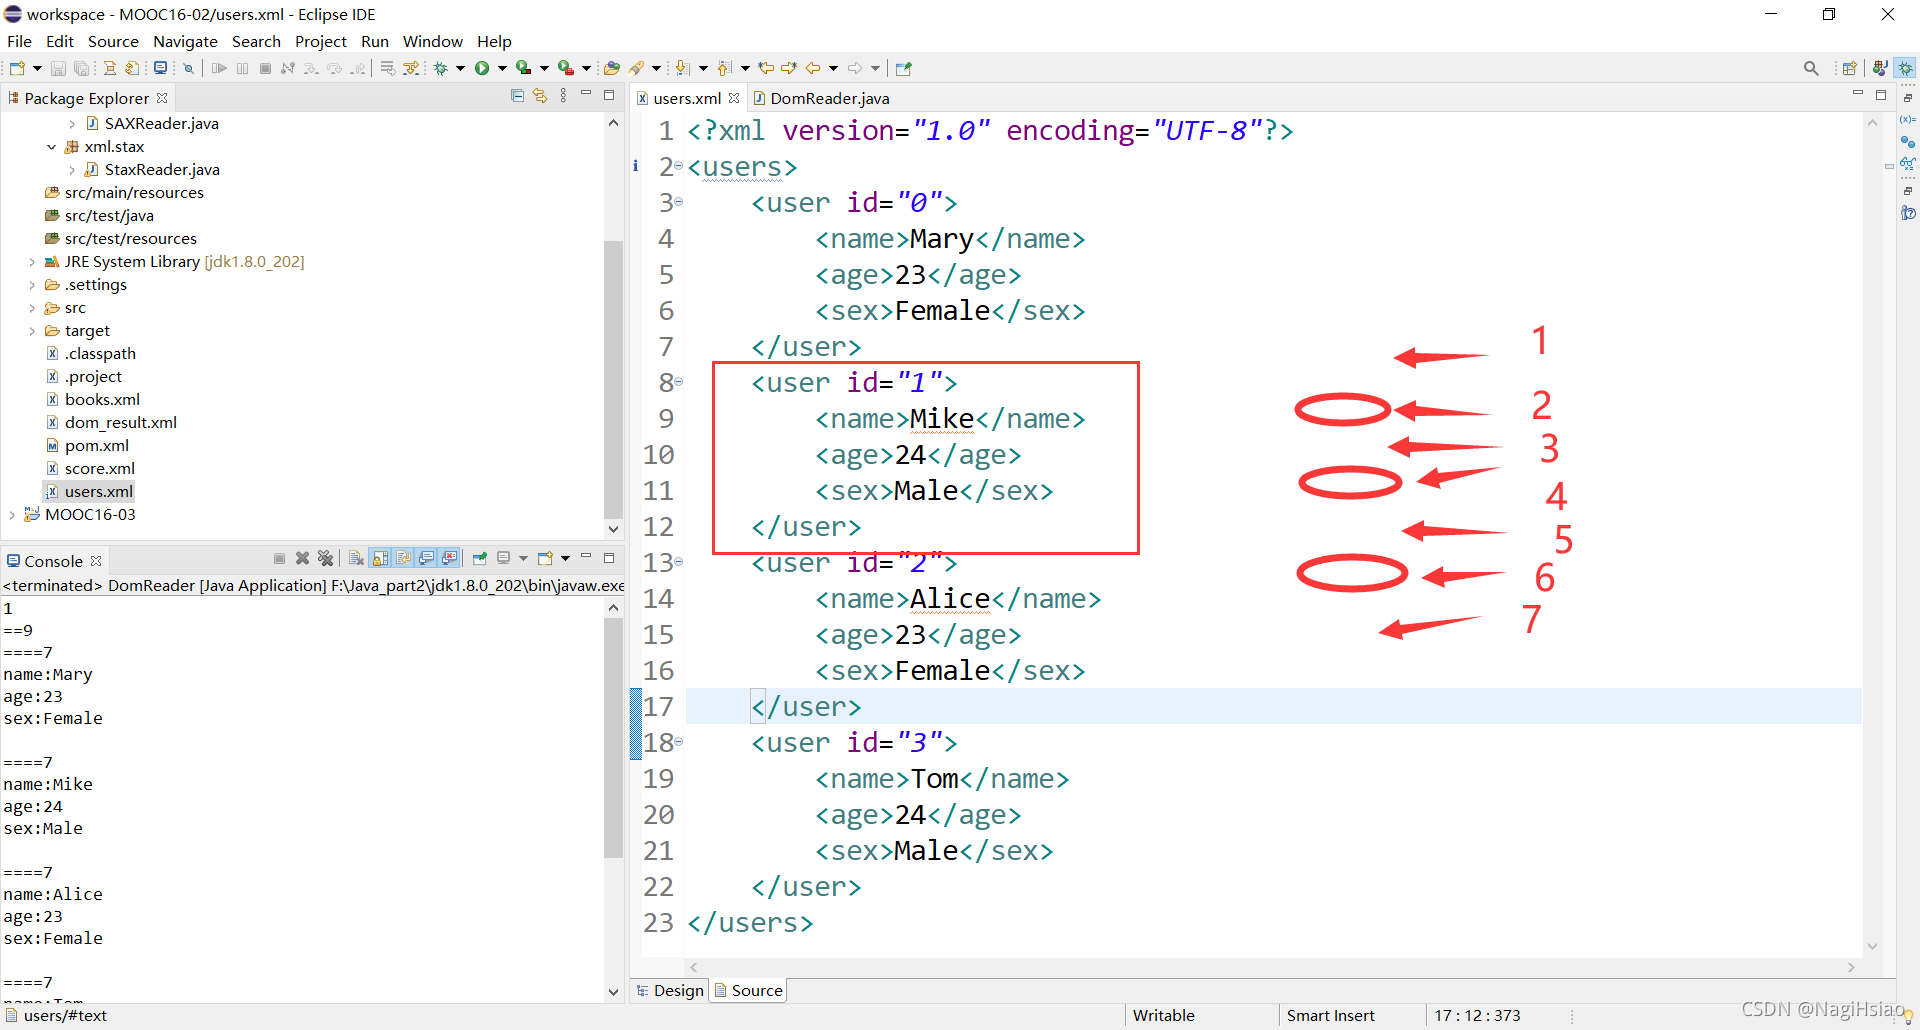Click the green Run button
This screenshot has height=1030, width=1920.
click(x=482, y=68)
